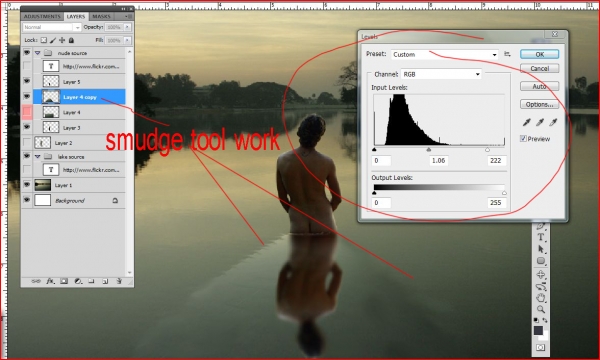Screen dimensions: 600x360
Task: Open the preset options icon beside Preset
Action: pos(507,54)
